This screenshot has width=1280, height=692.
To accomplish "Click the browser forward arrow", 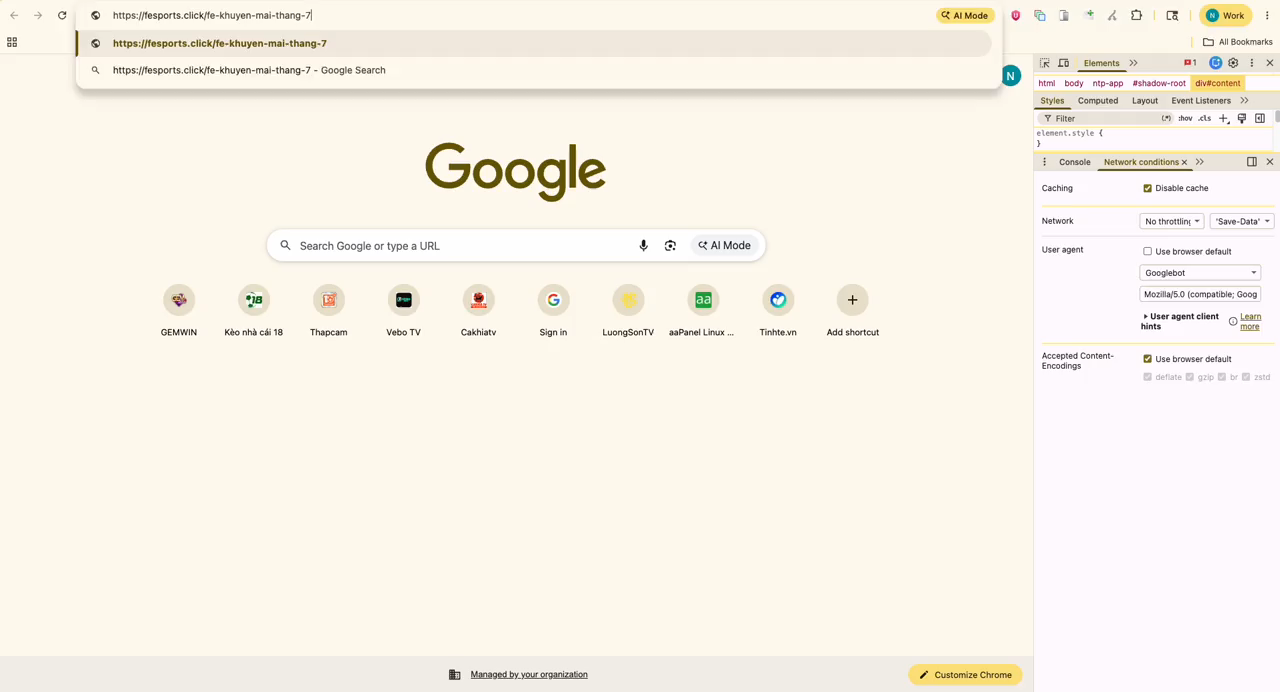I will coord(38,15).
